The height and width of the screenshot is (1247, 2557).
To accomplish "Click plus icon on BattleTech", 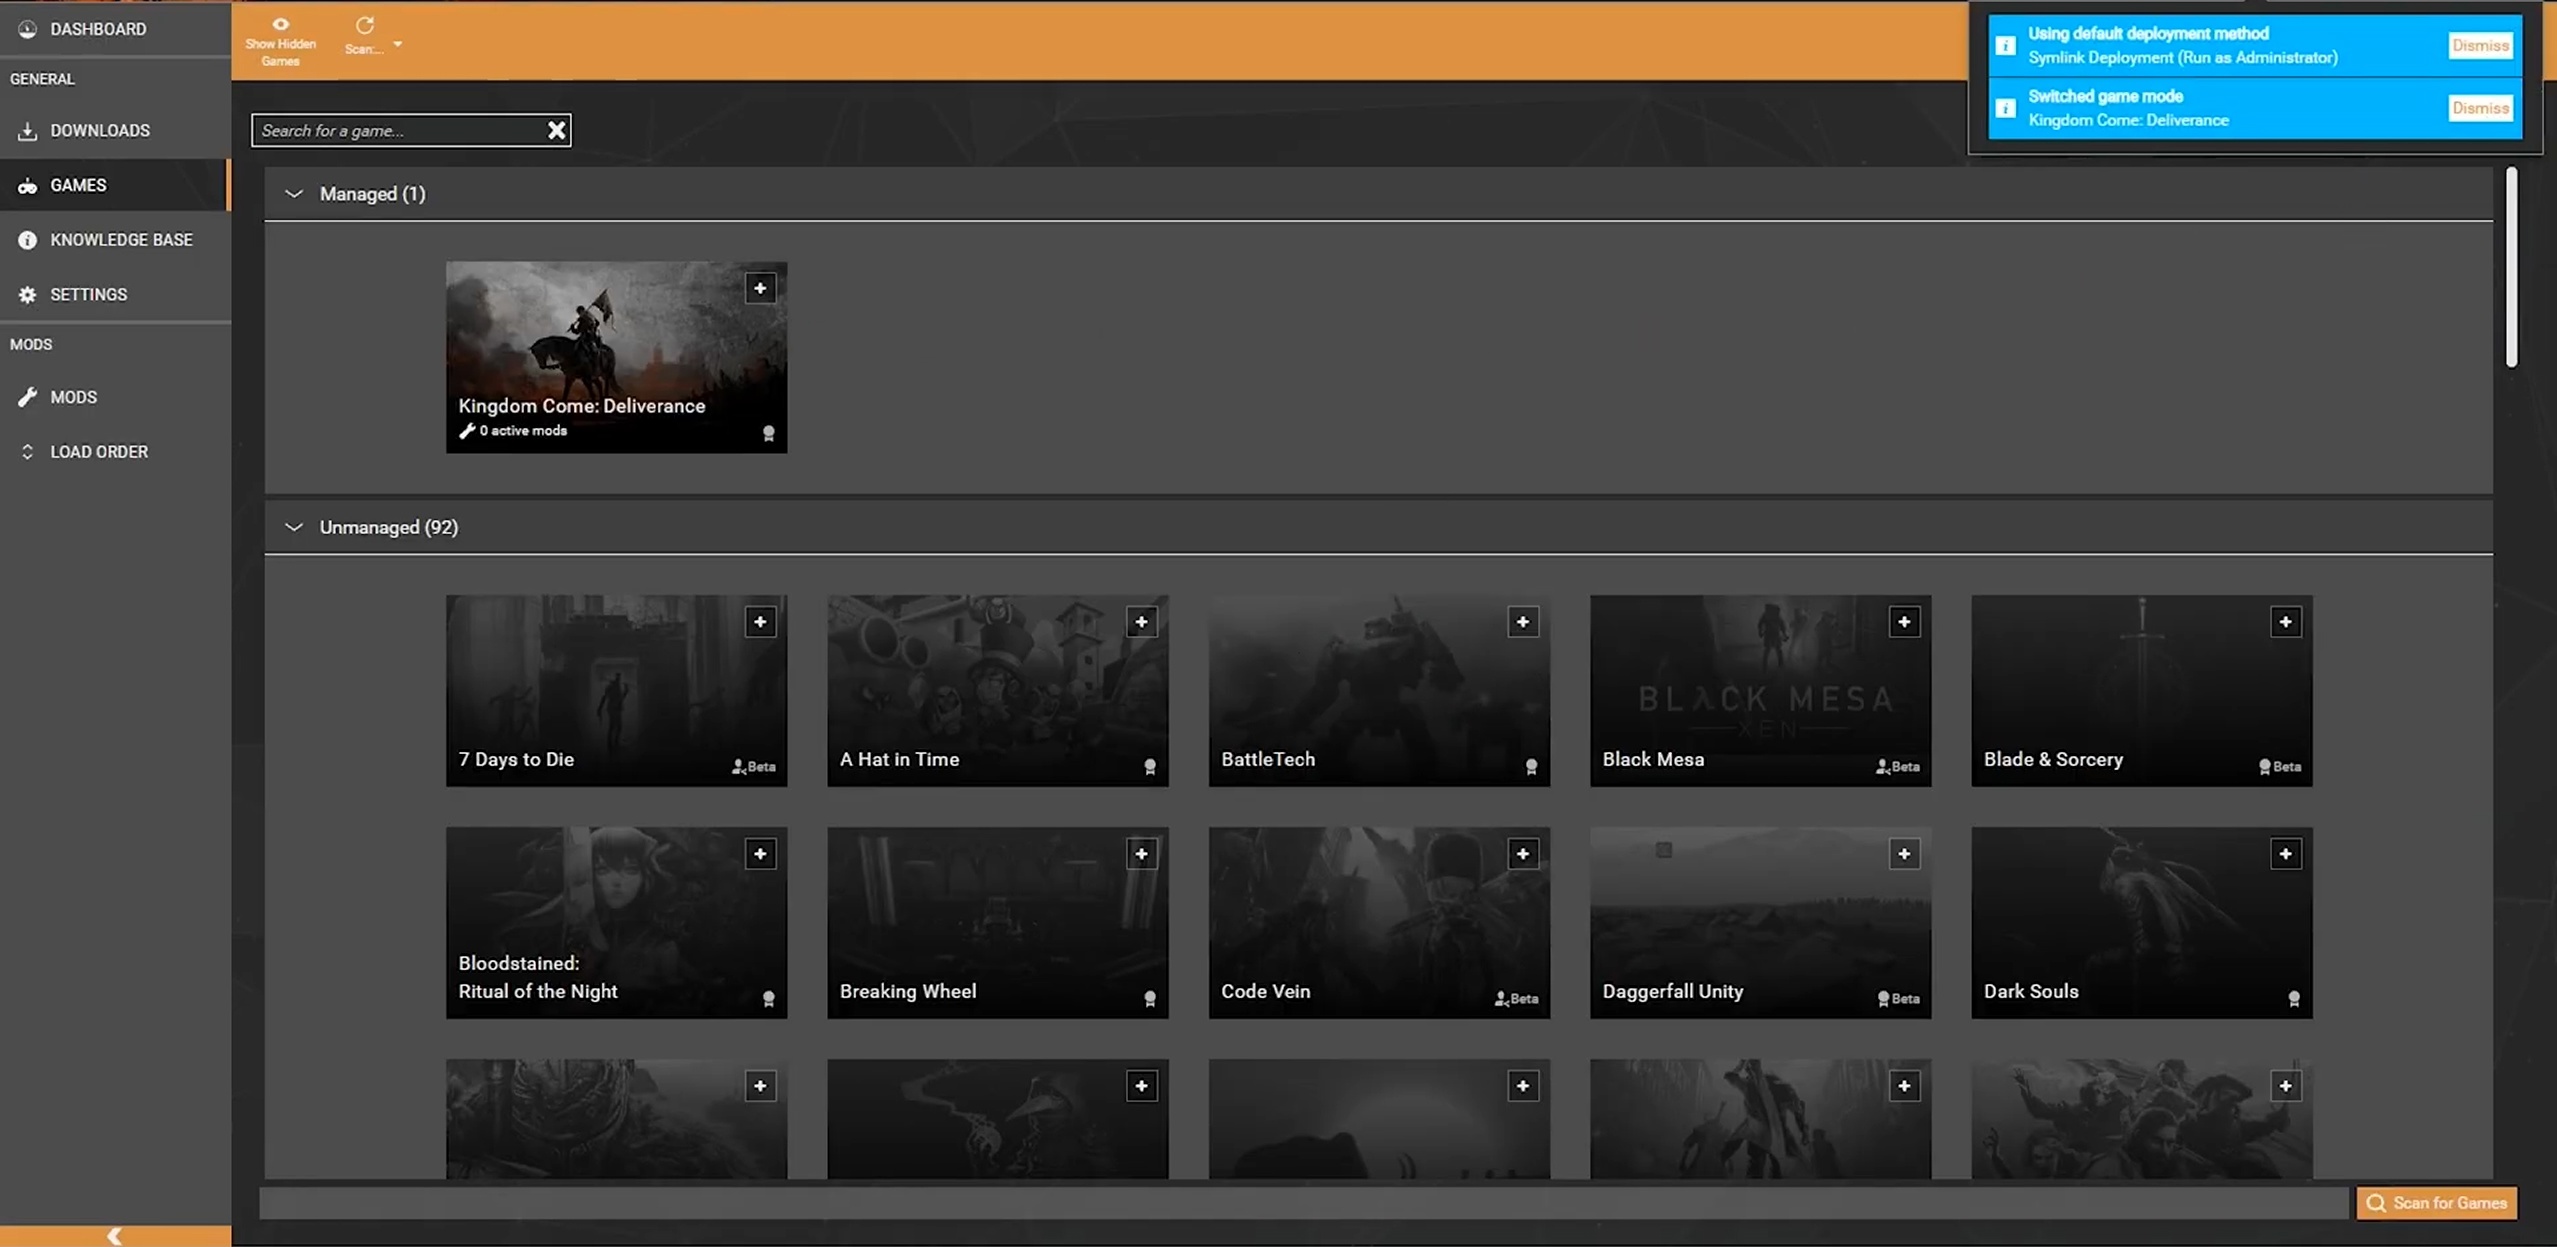I will 1523,622.
